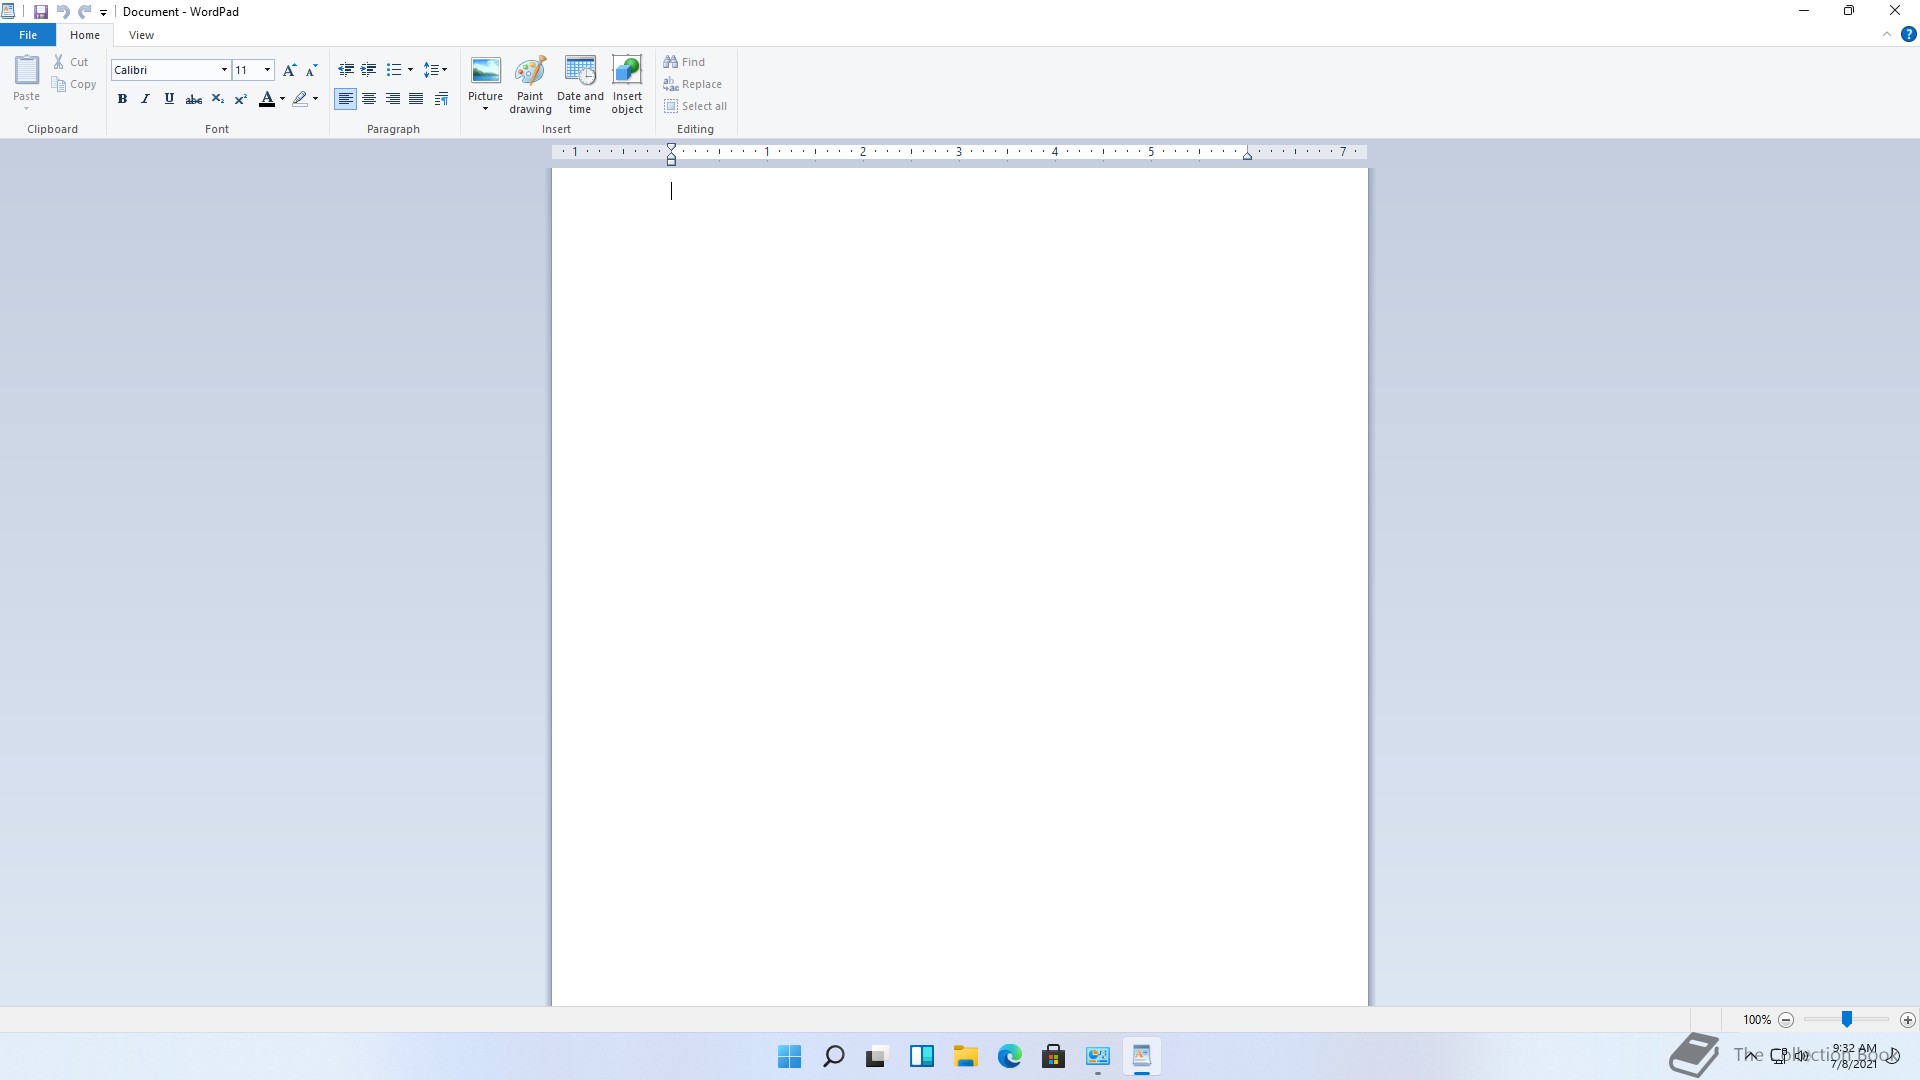Screen dimensions: 1920x1080
Task: Switch to the View tab
Action: click(141, 35)
